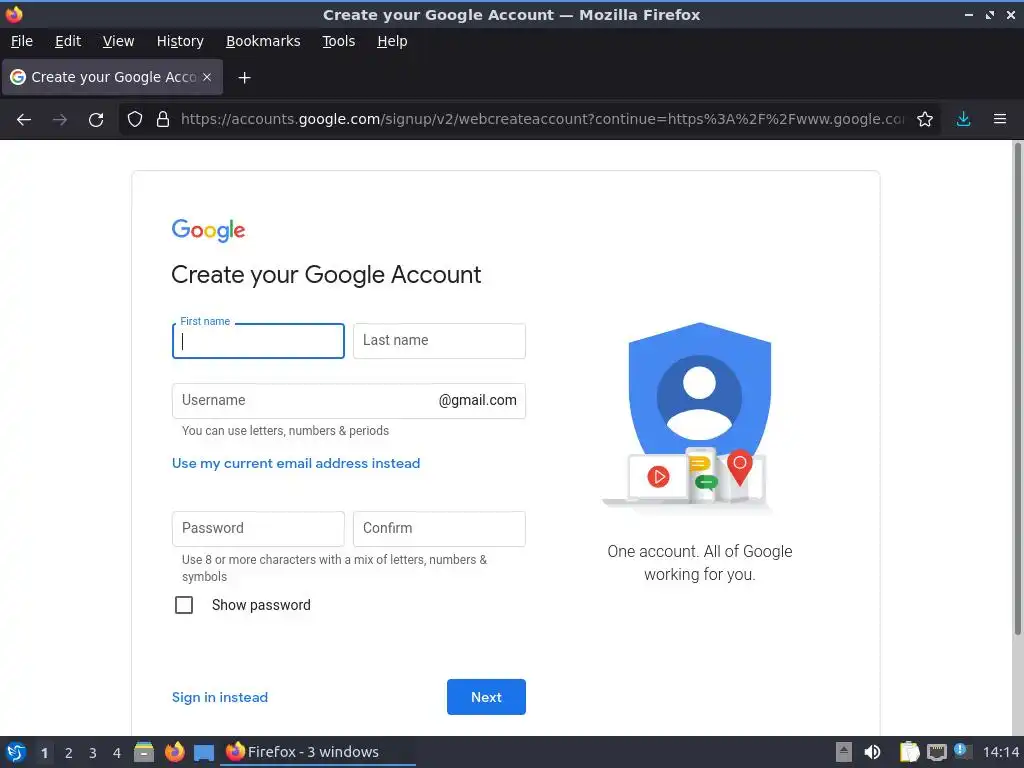Open the taskbar start menu icon
This screenshot has width=1024, height=768.
(x=16, y=752)
